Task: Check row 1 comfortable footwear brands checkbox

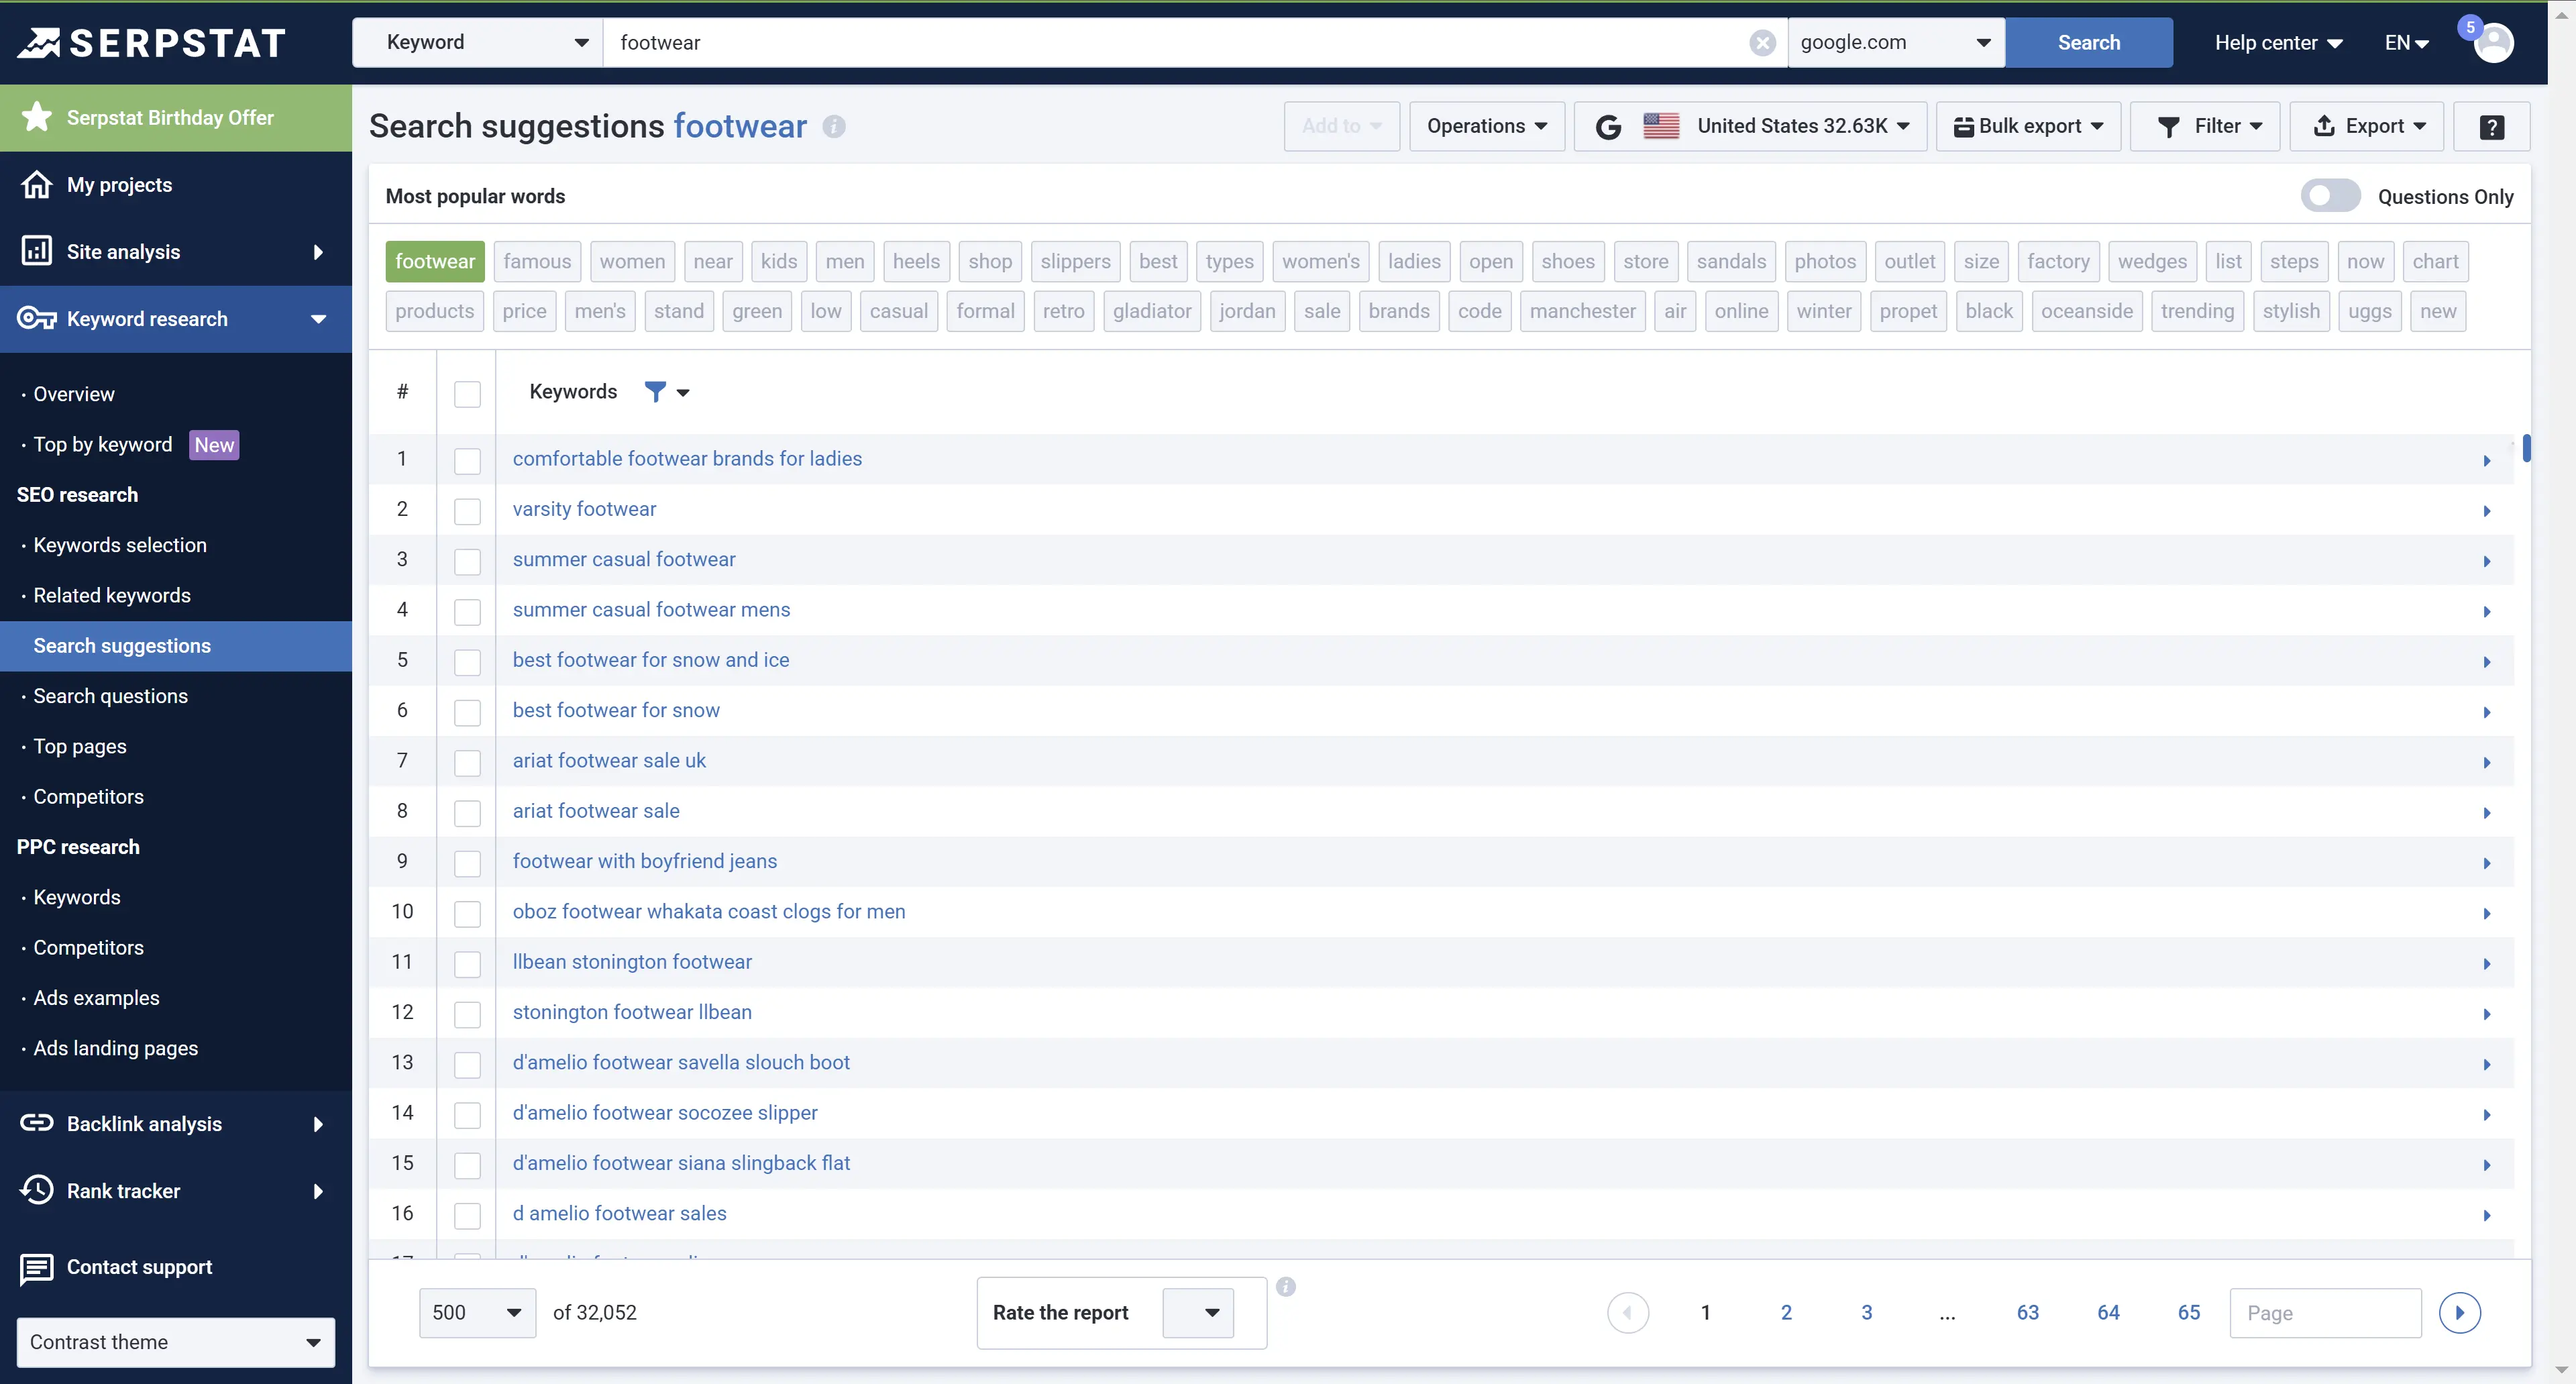Action: (x=467, y=460)
